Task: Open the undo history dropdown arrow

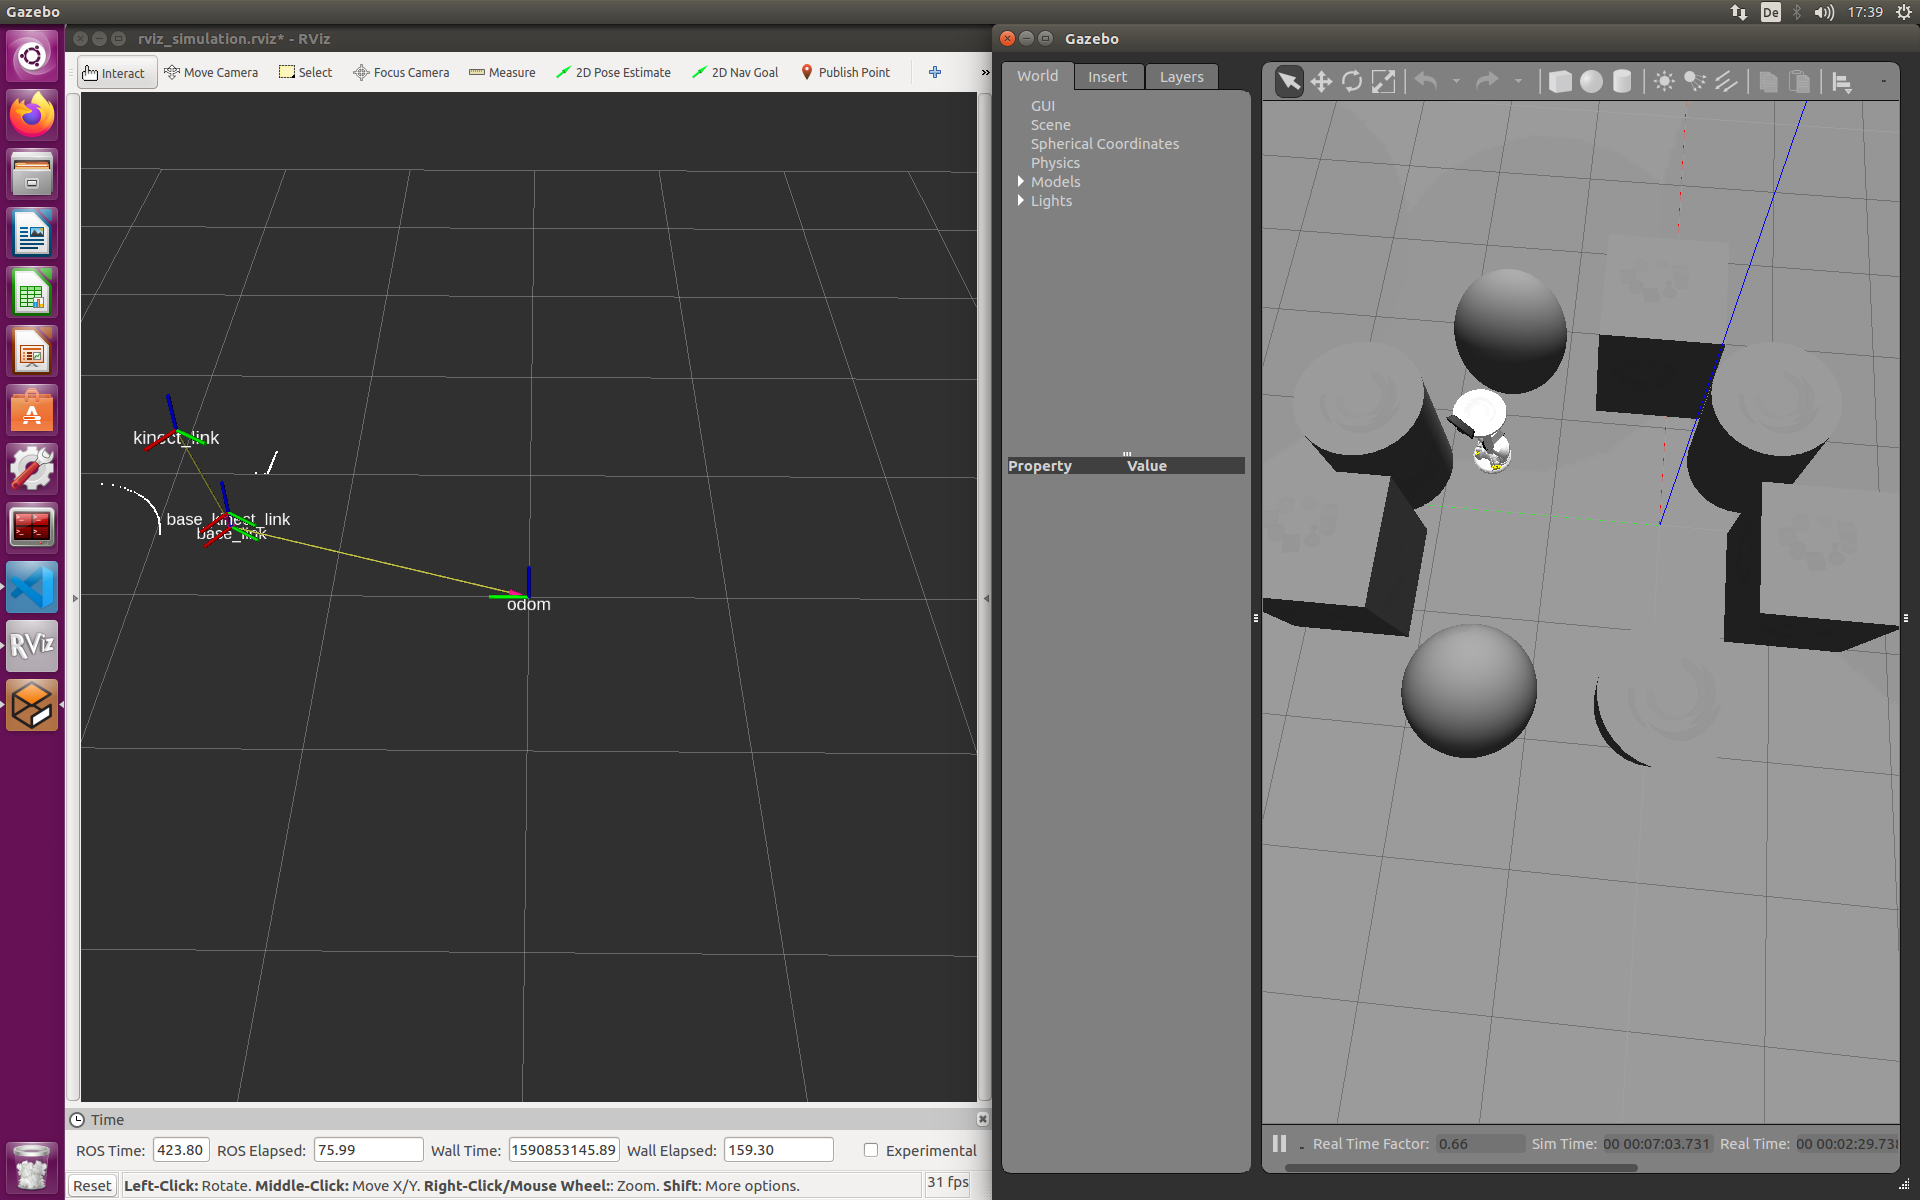Action: pyautogui.click(x=1456, y=81)
